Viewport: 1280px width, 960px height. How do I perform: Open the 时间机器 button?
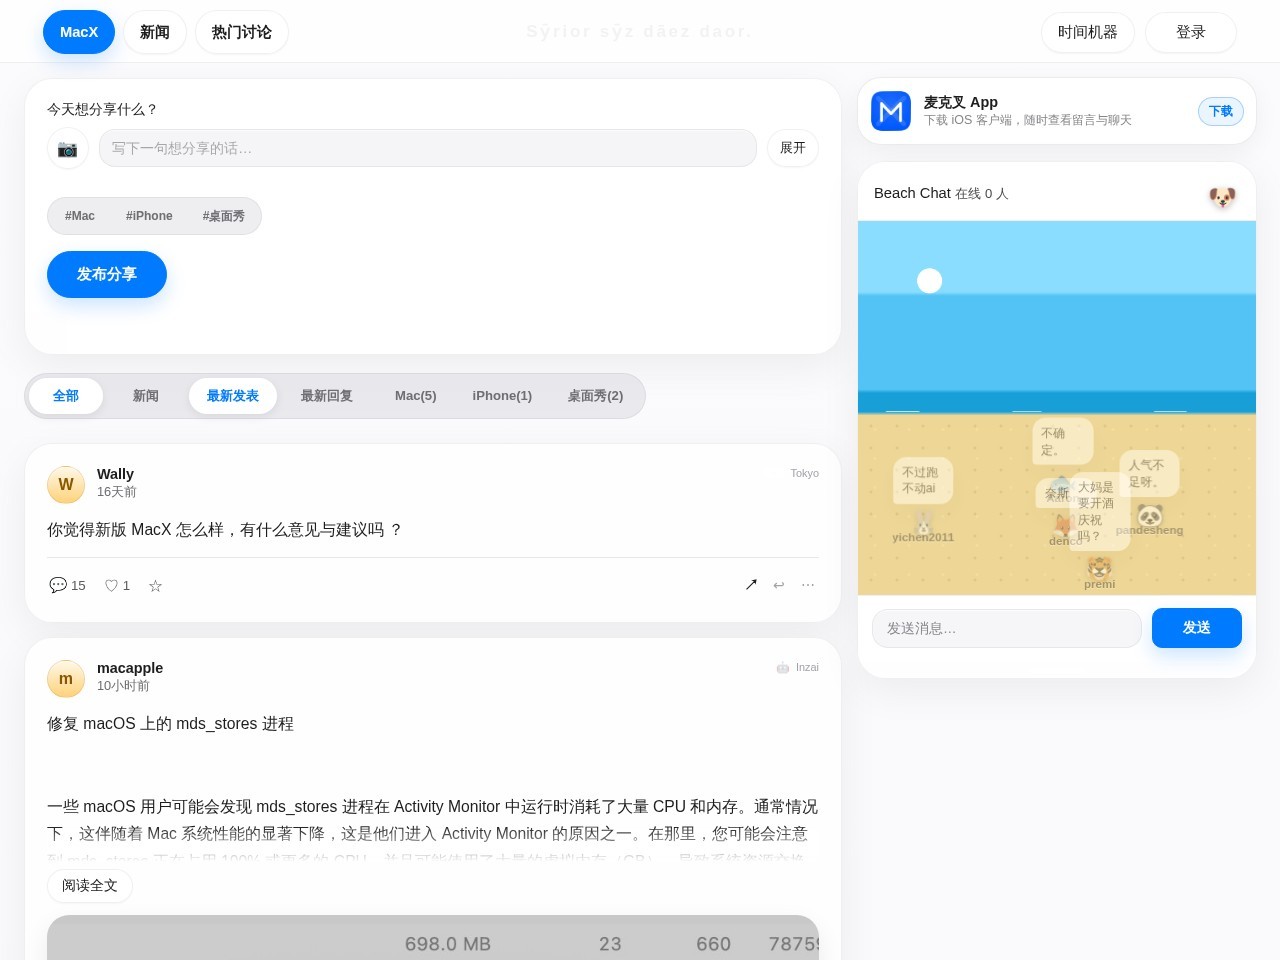coord(1088,32)
